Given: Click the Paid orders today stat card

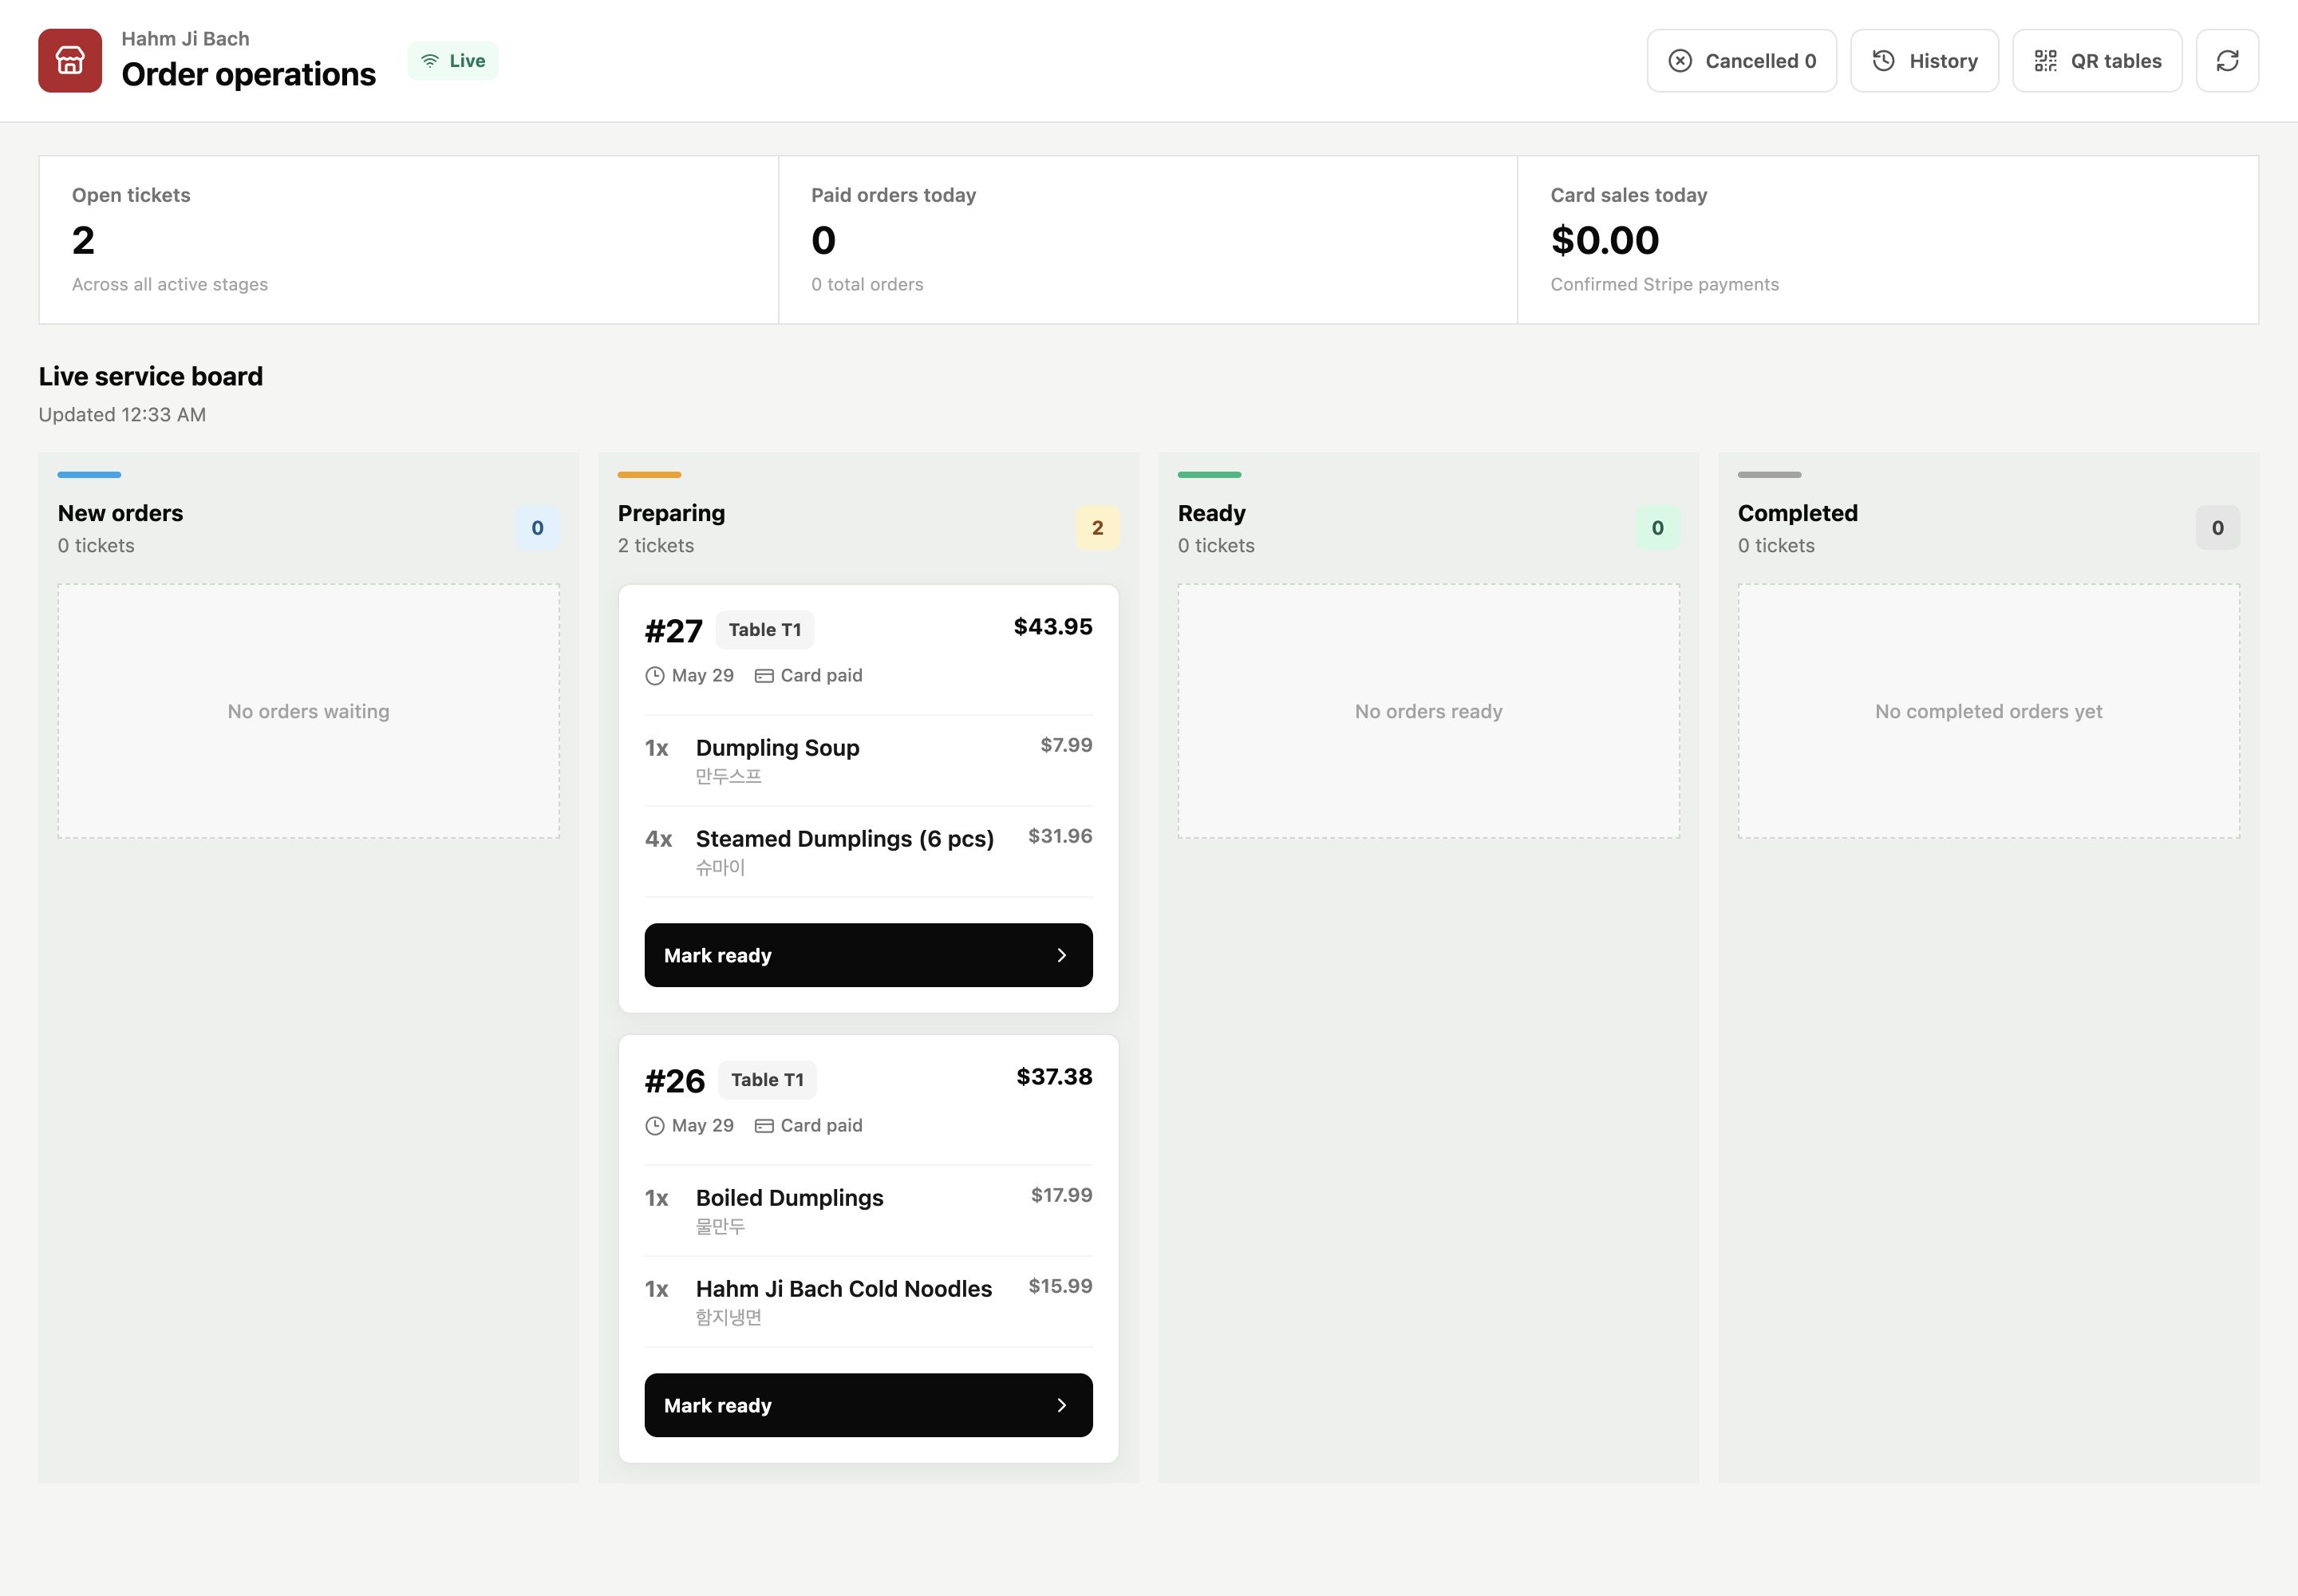Looking at the screenshot, I should click(1148, 240).
